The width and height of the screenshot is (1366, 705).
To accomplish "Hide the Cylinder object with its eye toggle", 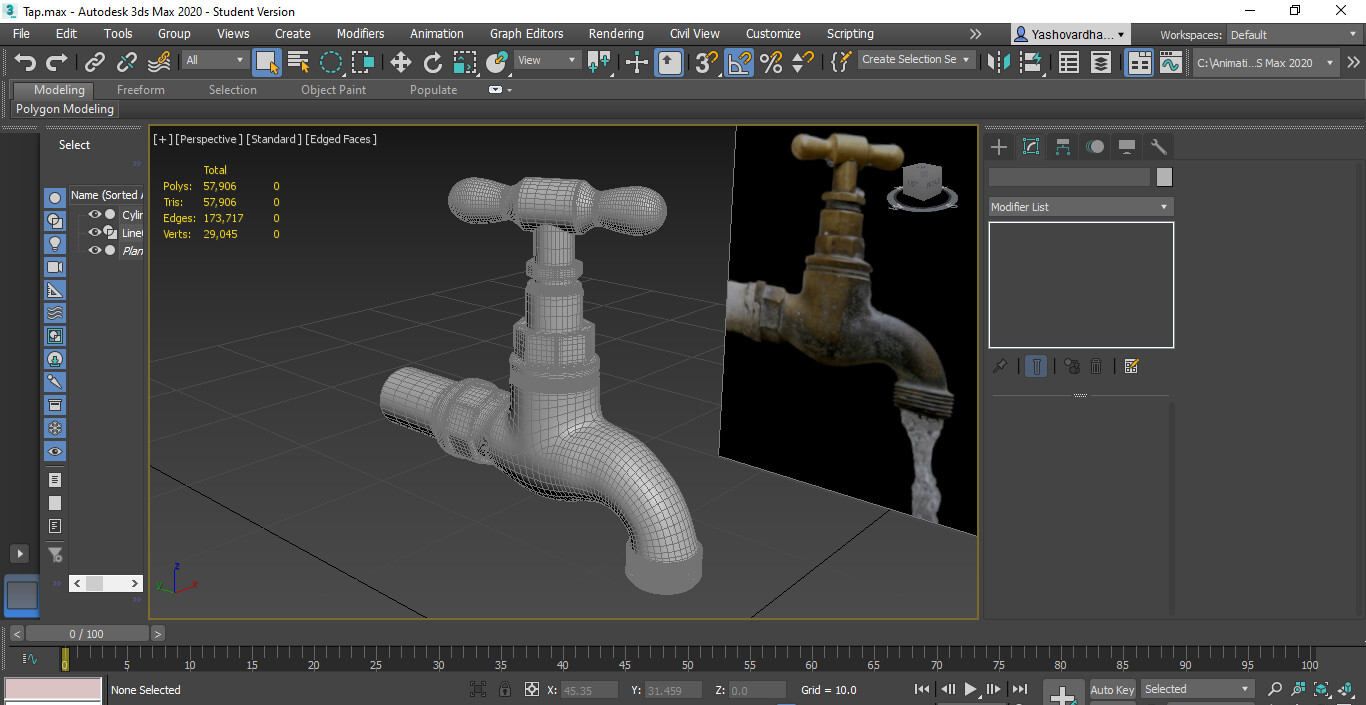I will pos(95,214).
